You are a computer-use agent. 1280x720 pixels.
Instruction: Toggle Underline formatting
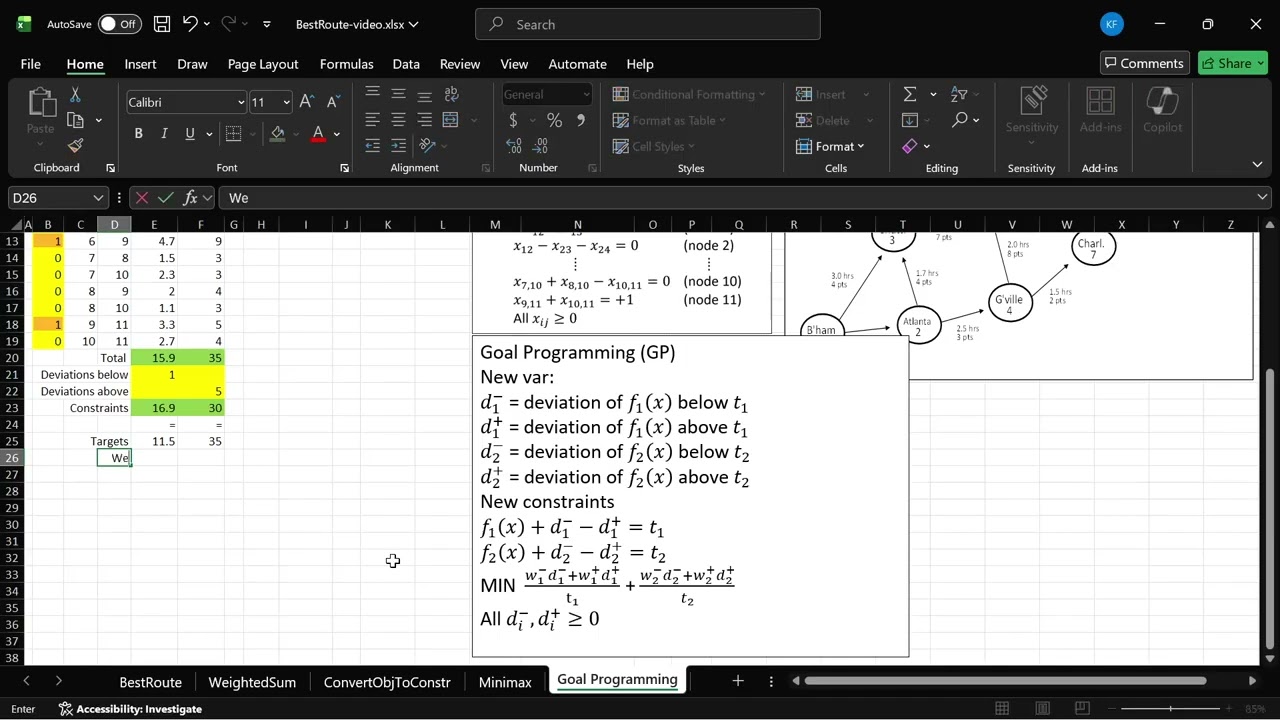(190, 133)
